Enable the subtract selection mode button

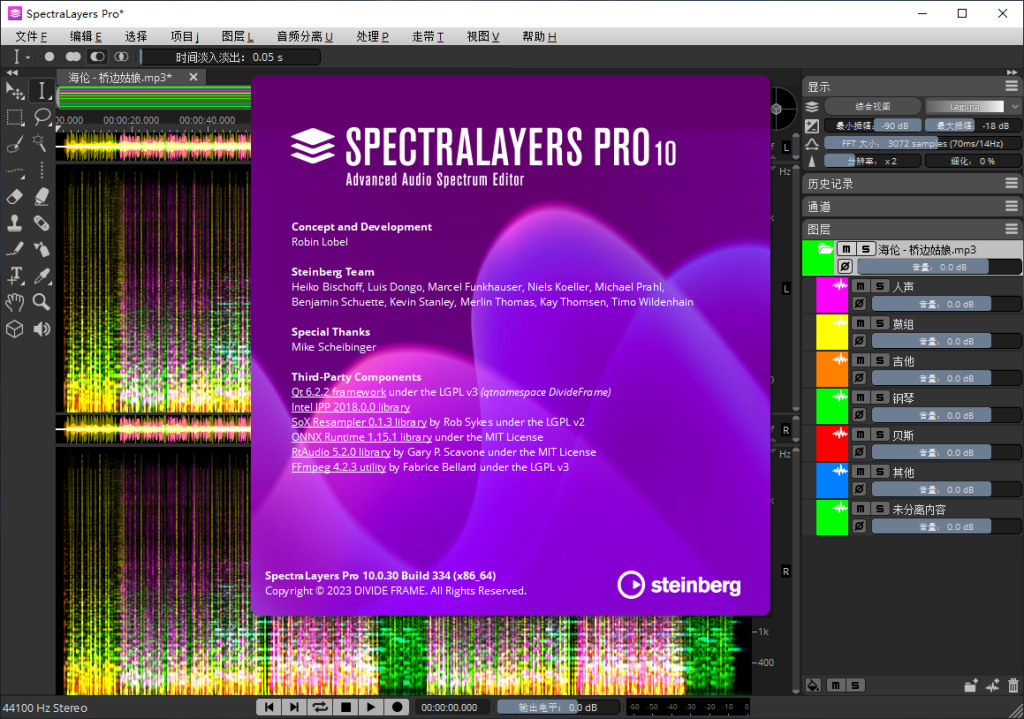[97, 57]
